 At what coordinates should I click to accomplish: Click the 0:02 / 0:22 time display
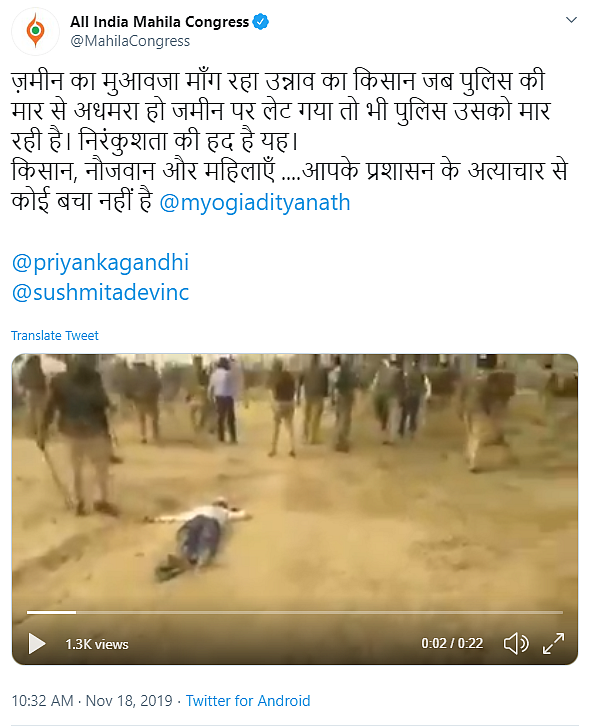coord(452,644)
